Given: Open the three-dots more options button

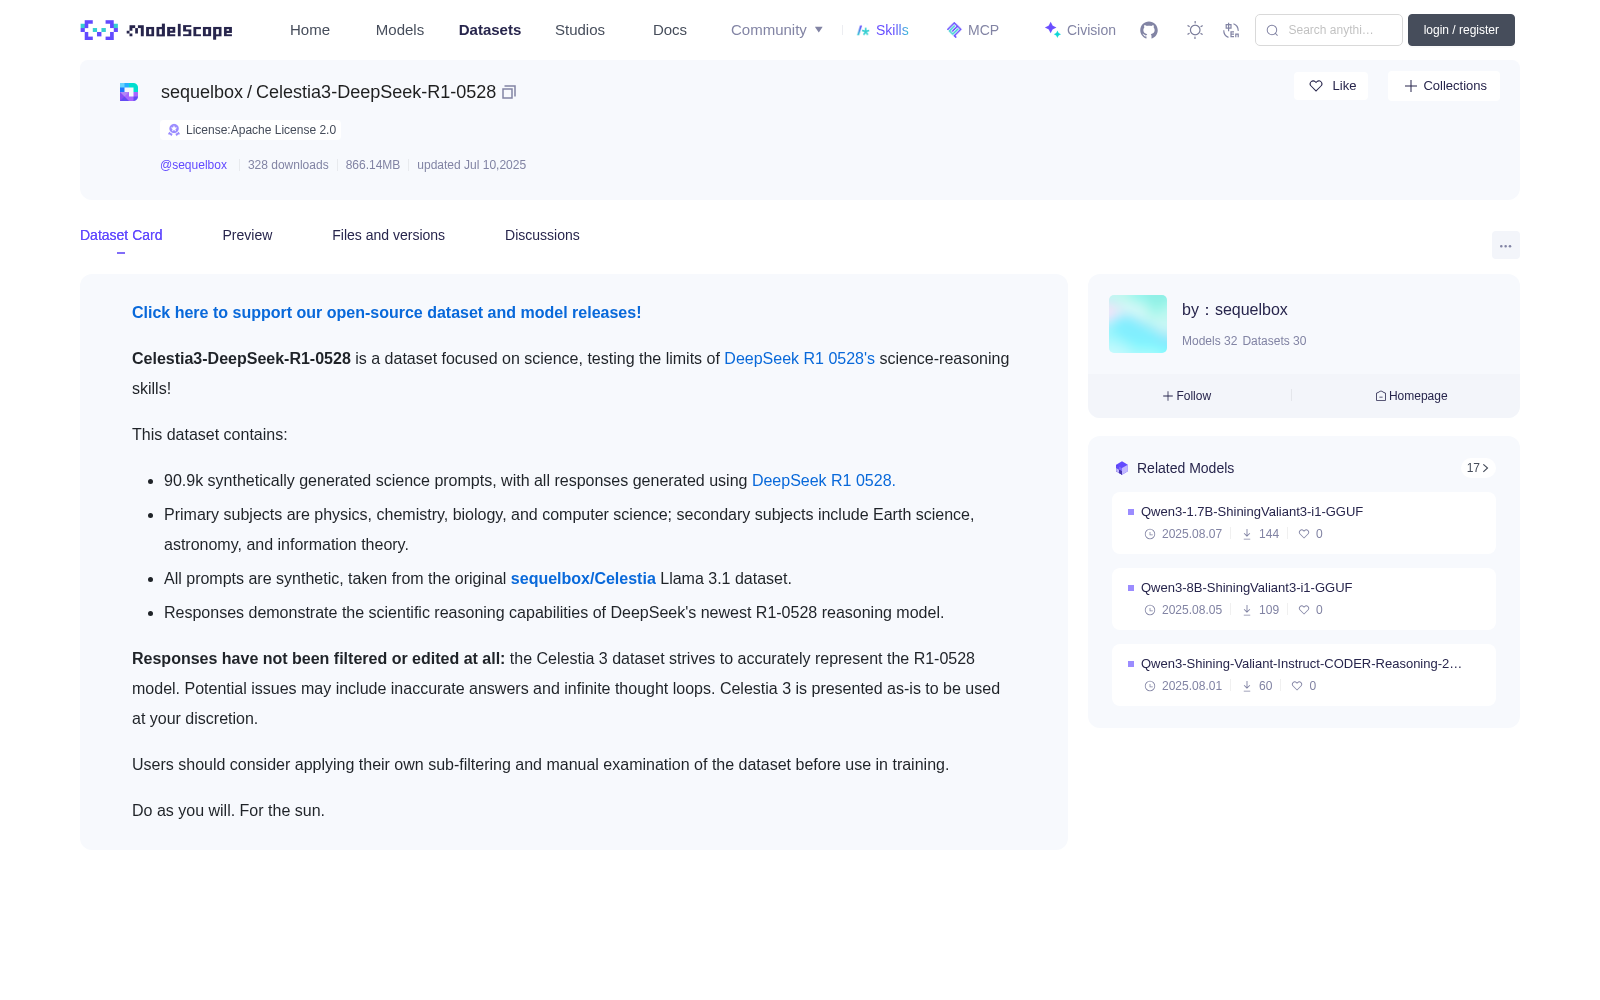Looking at the screenshot, I should pos(1506,245).
